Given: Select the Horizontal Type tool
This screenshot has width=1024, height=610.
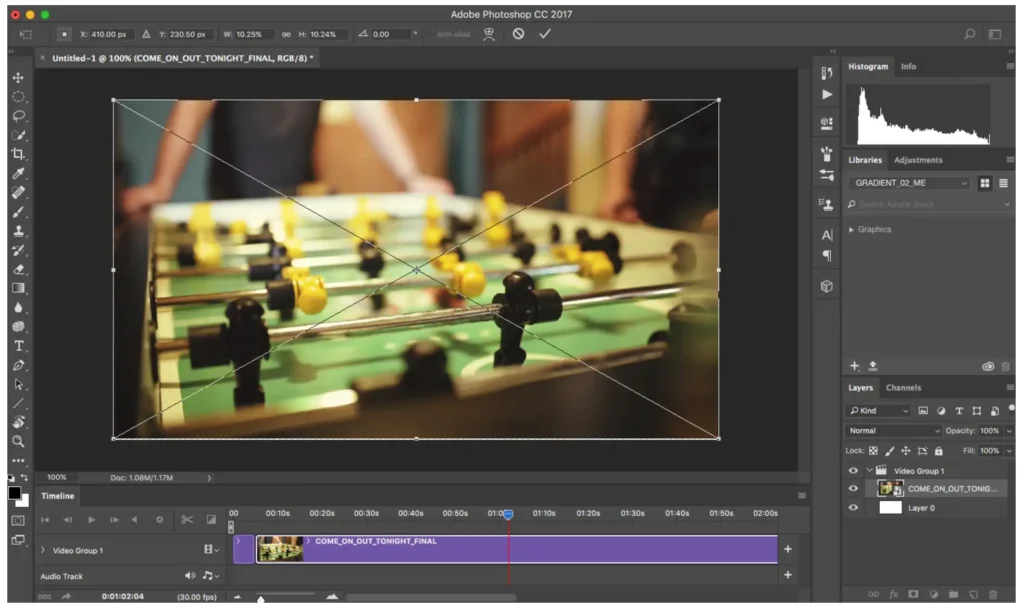Looking at the screenshot, I should [x=18, y=346].
